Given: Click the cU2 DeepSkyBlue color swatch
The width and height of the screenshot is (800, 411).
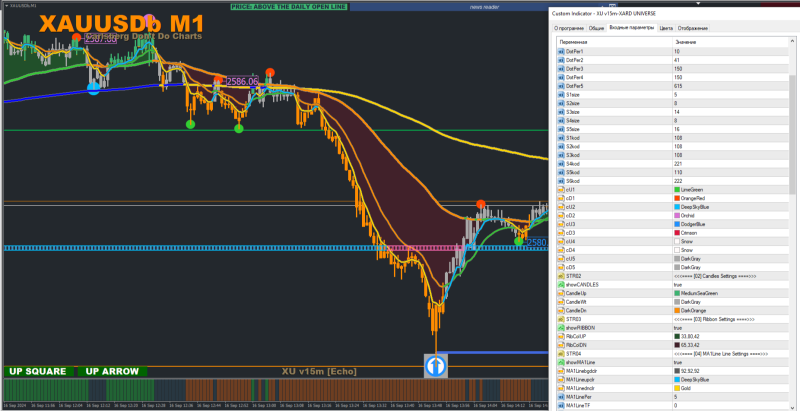Looking at the screenshot, I should tap(677, 207).
